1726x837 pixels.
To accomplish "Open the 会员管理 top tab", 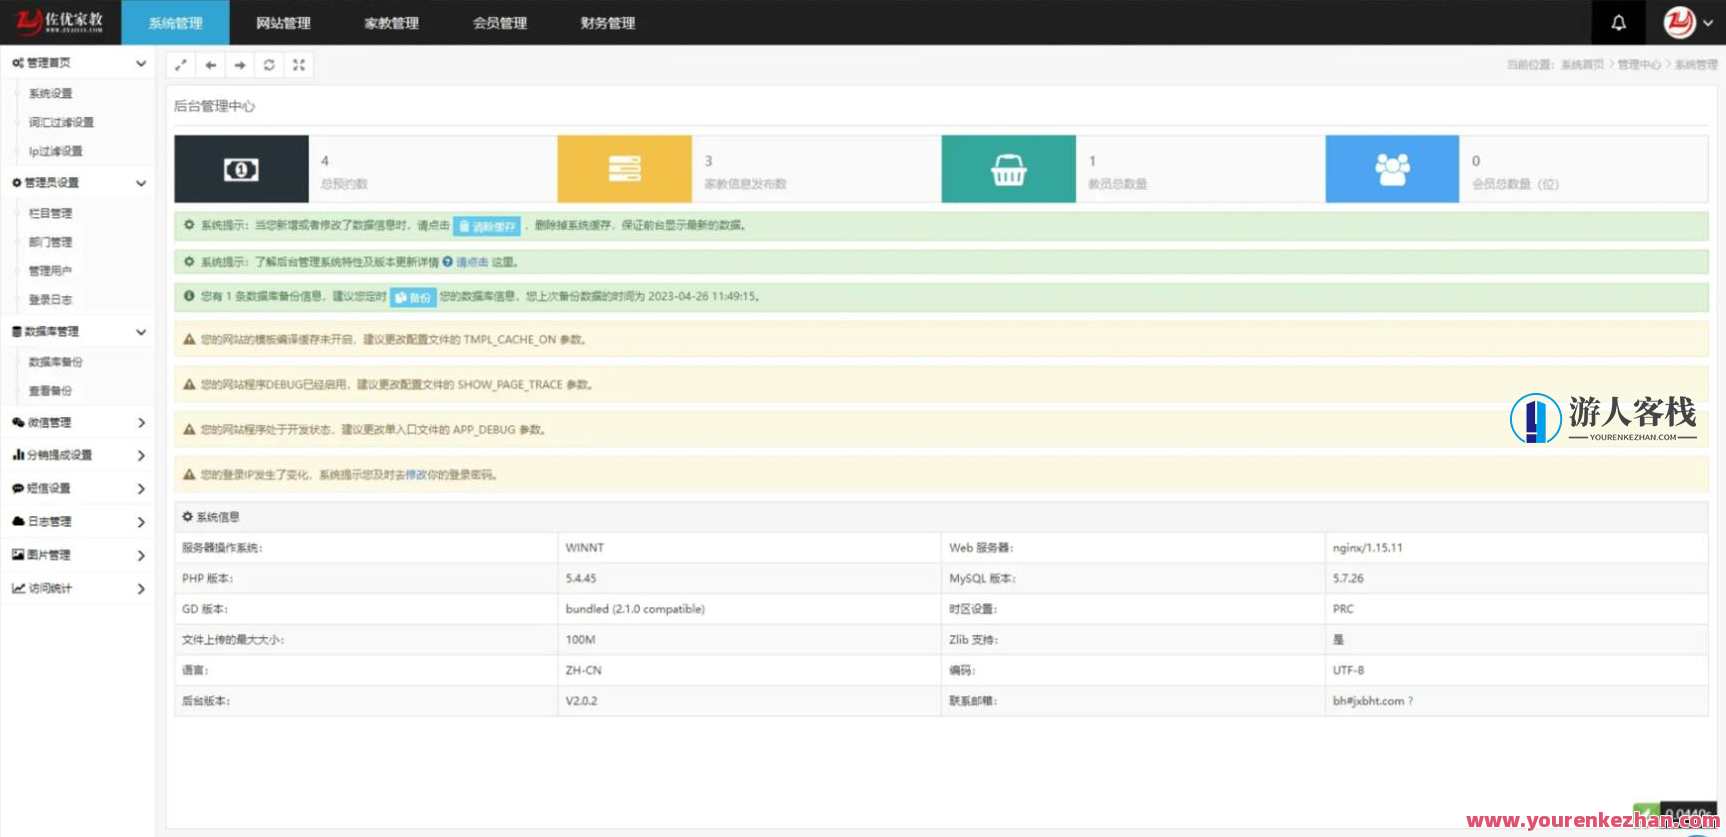I will coord(499,23).
